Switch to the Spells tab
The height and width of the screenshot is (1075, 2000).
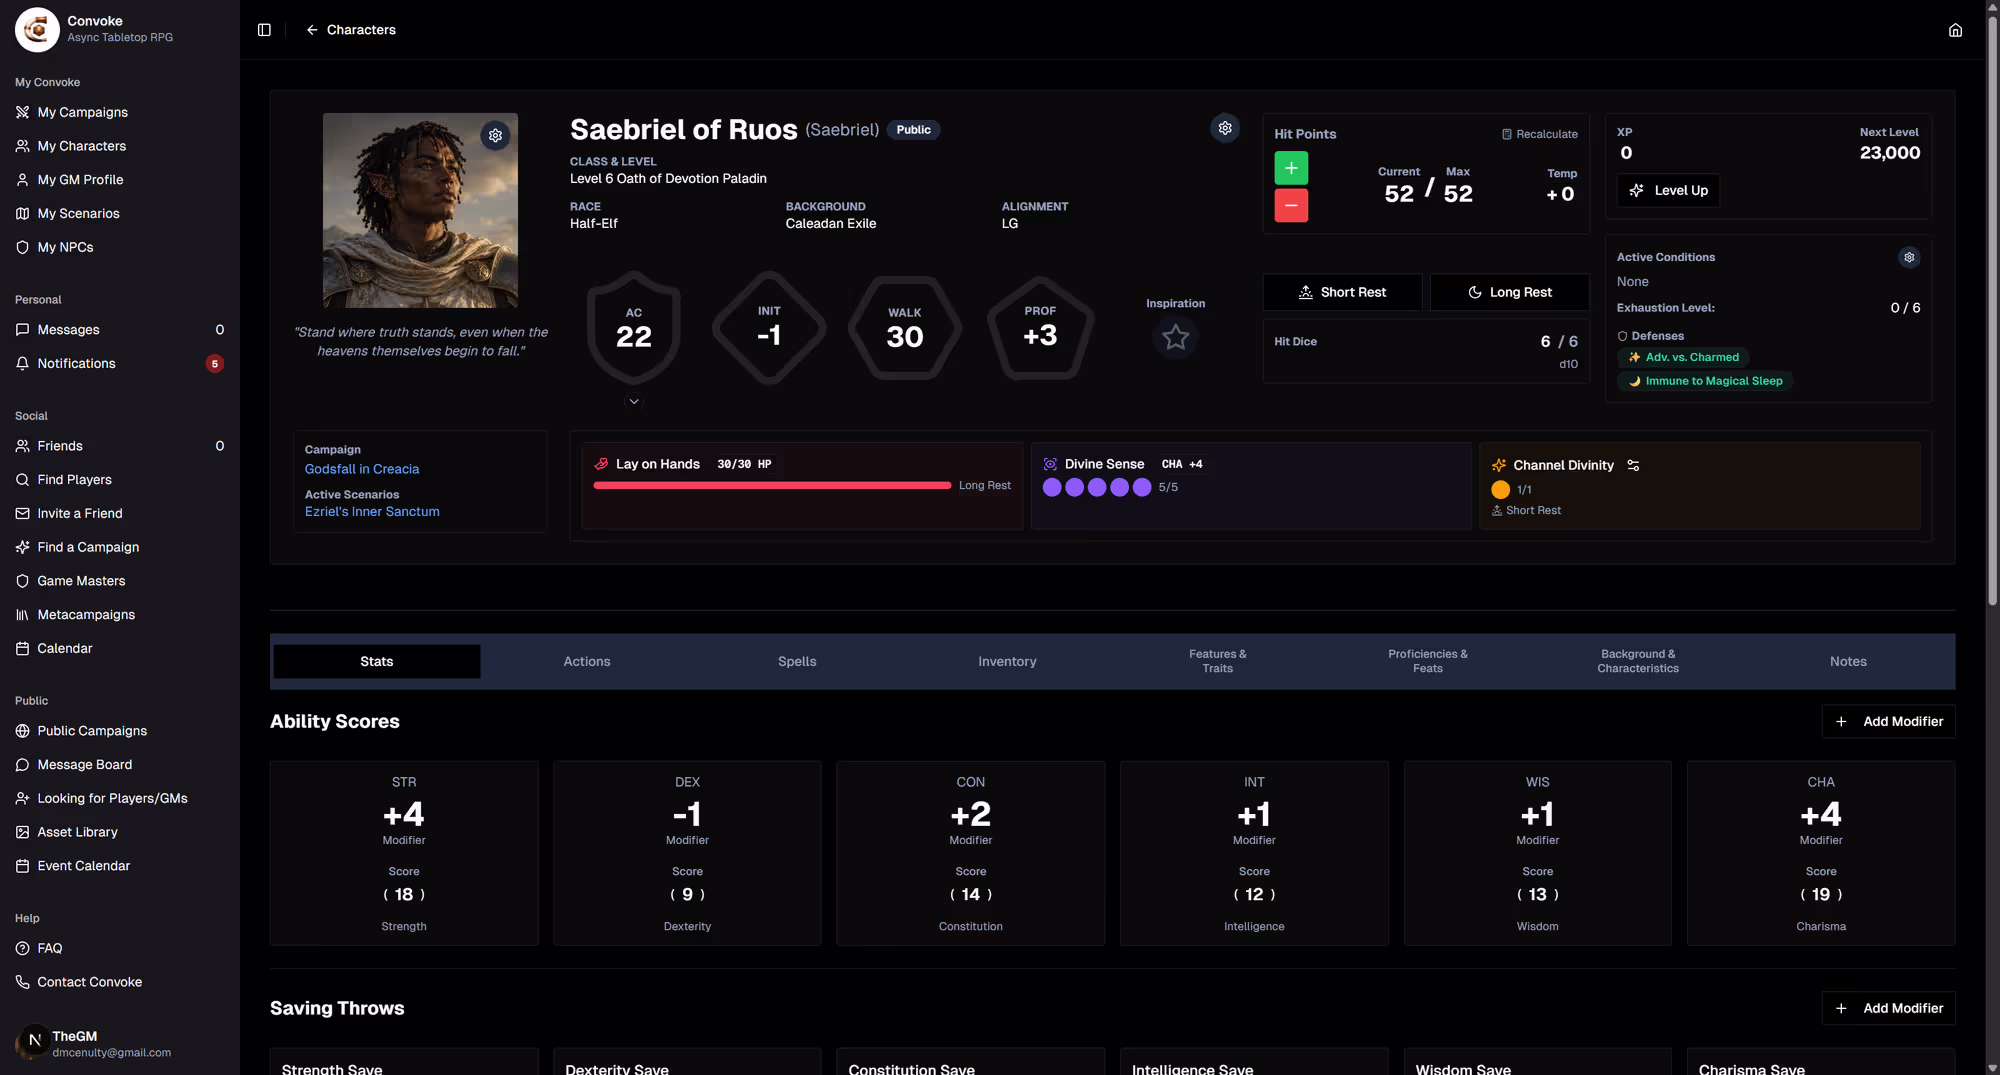[797, 662]
